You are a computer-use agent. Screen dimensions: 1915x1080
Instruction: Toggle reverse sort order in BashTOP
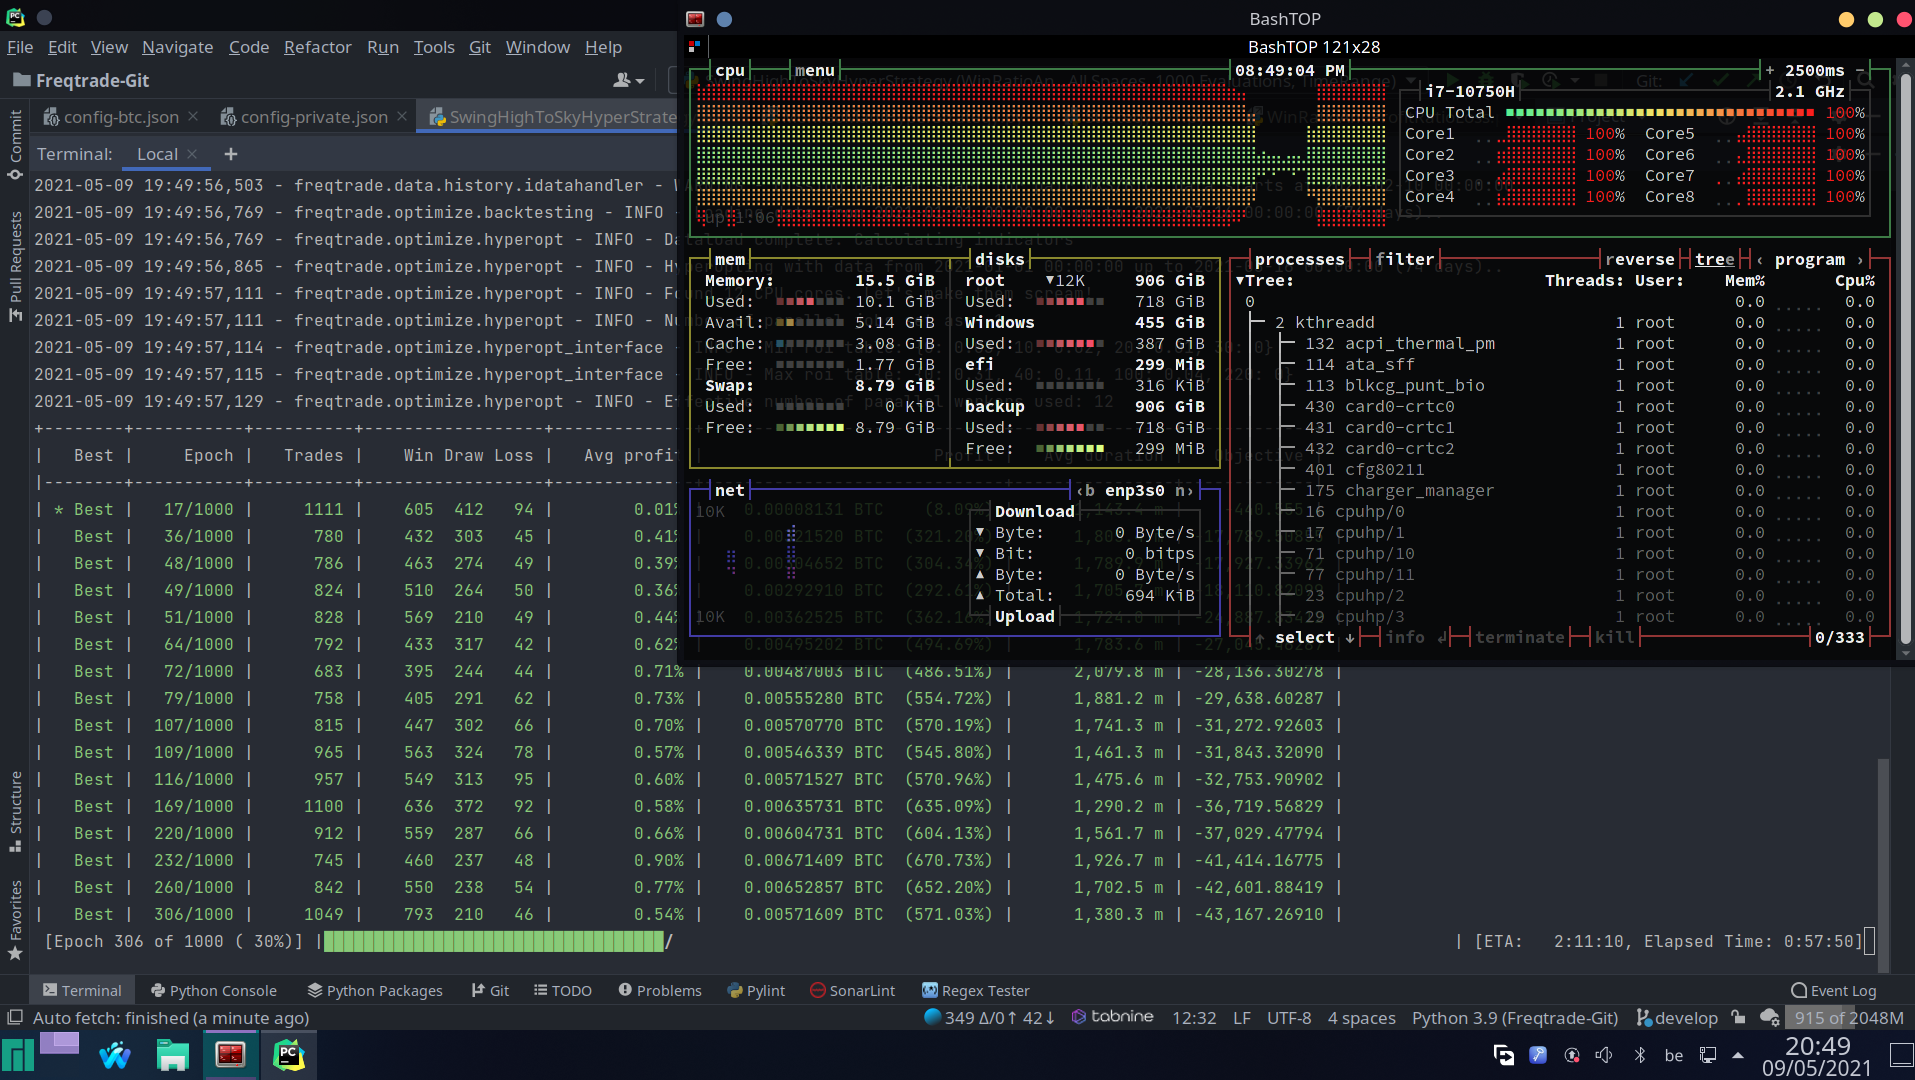coord(1640,259)
